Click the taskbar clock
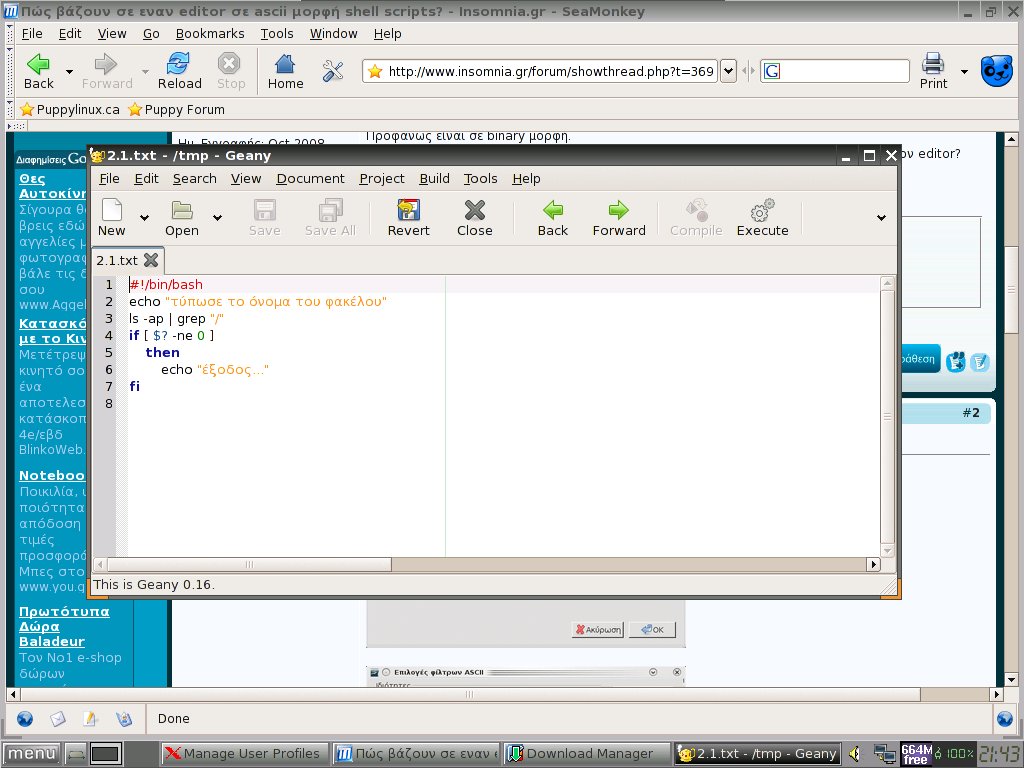The height and width of the screenshot is (768, 1024). coord(999,754)
